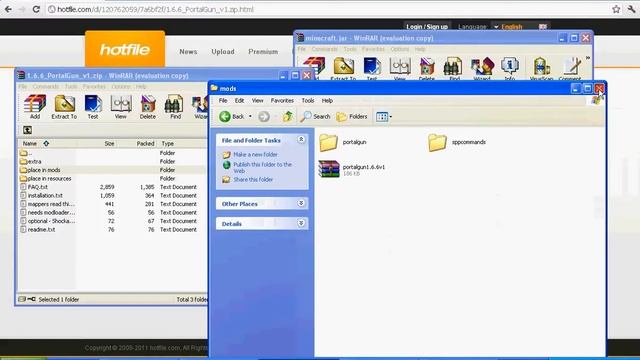This screenshot has height=360, width=640.
Task: Show more toolbar buttons in minecraft.jar window
Action: [588, 58]
